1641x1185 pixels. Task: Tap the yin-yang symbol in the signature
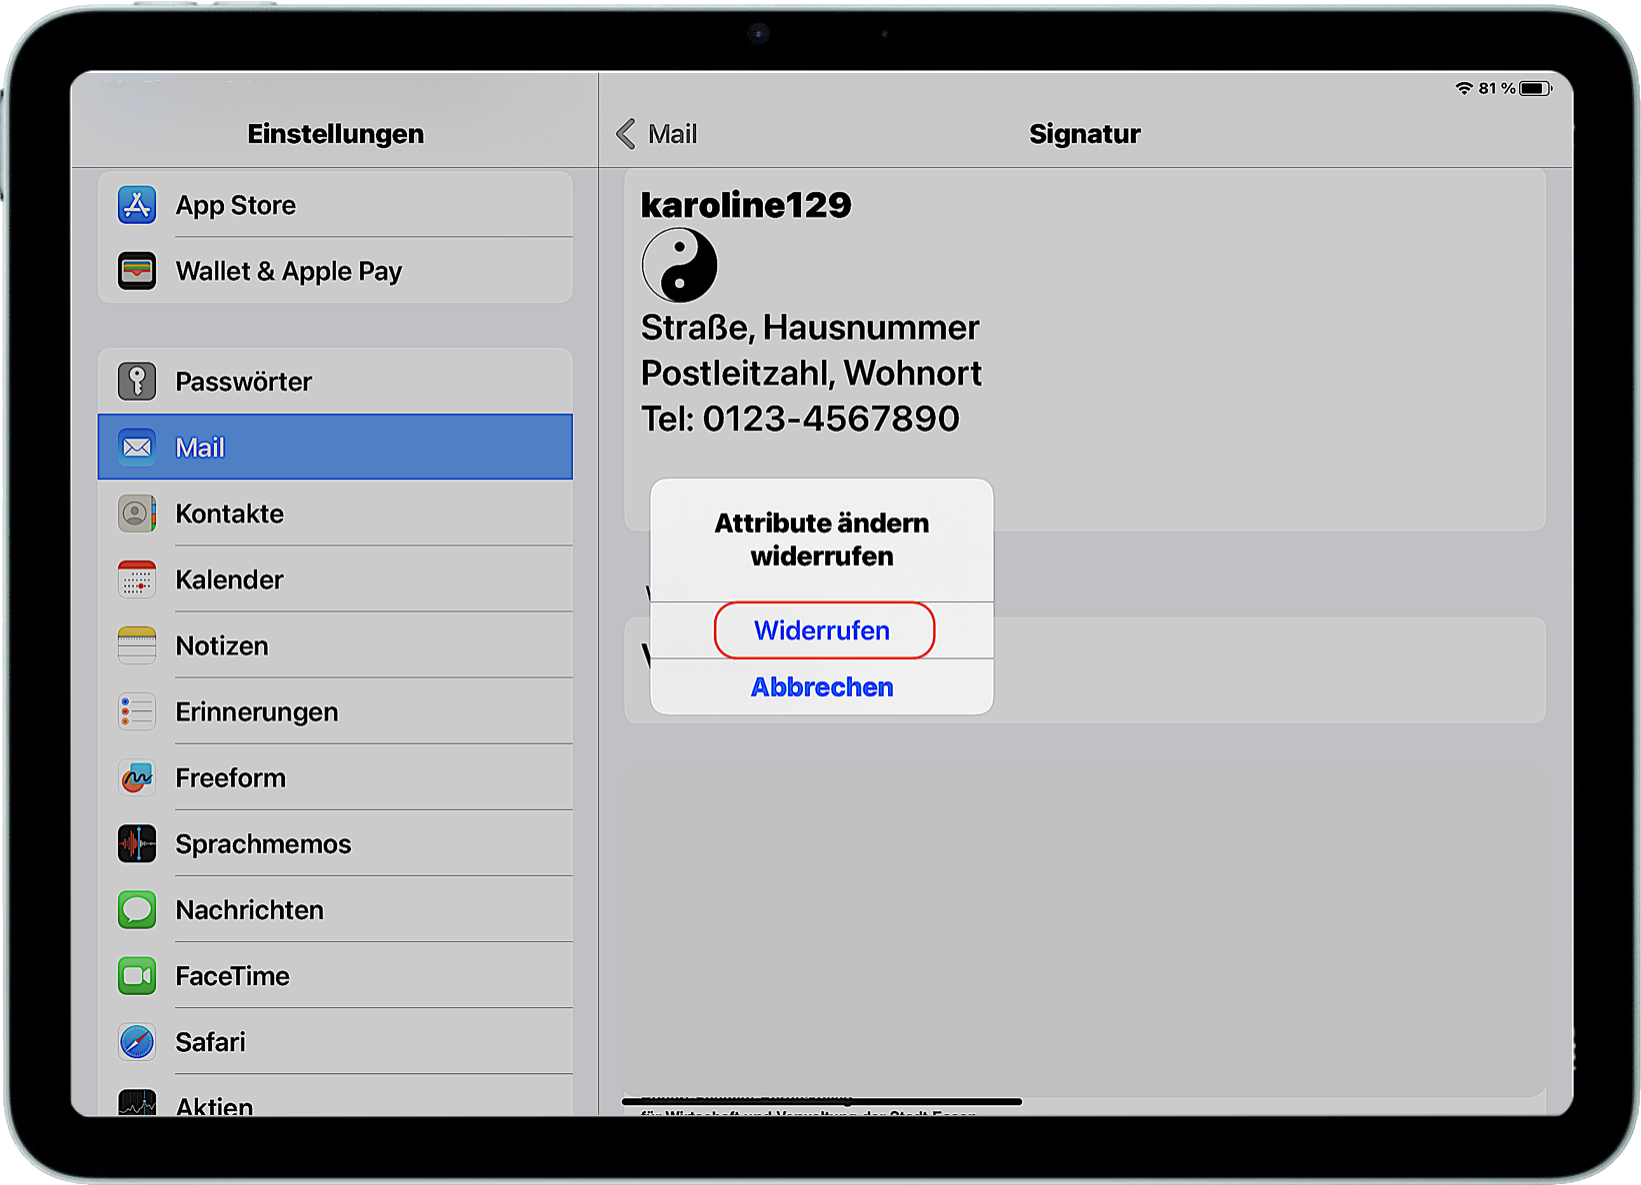pyautogui.click(x=679, y=265)
